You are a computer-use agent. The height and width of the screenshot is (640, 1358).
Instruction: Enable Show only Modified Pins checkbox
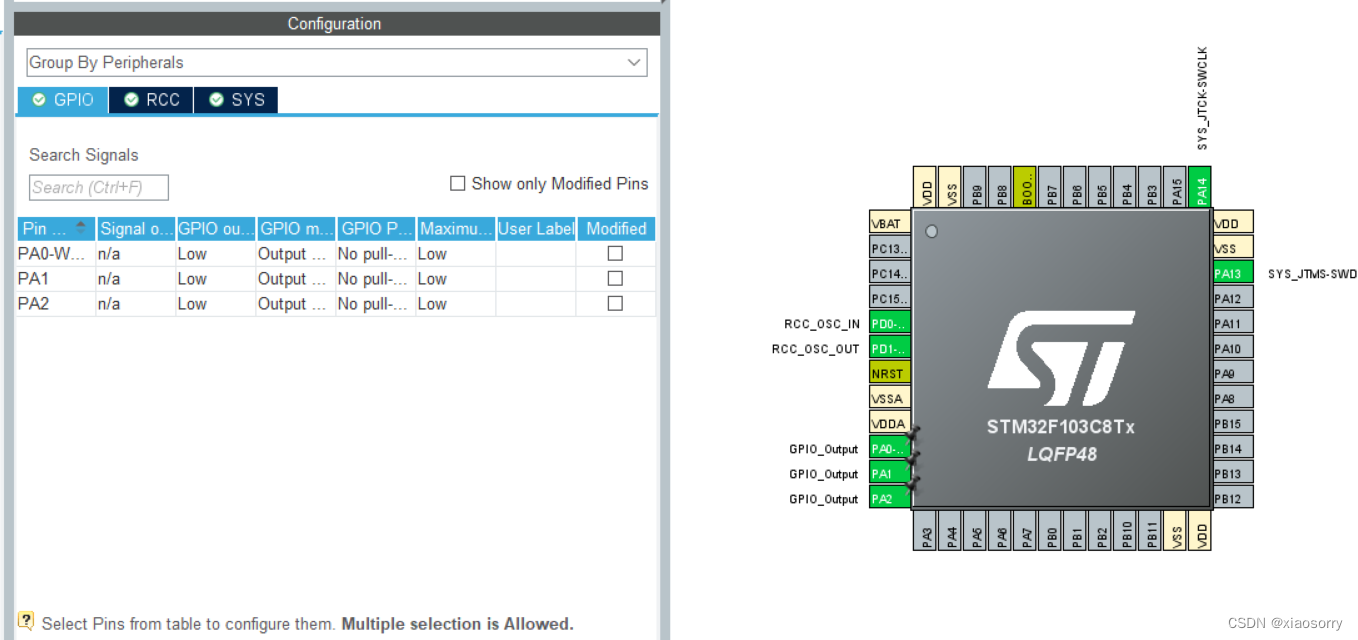click(457, 183)
